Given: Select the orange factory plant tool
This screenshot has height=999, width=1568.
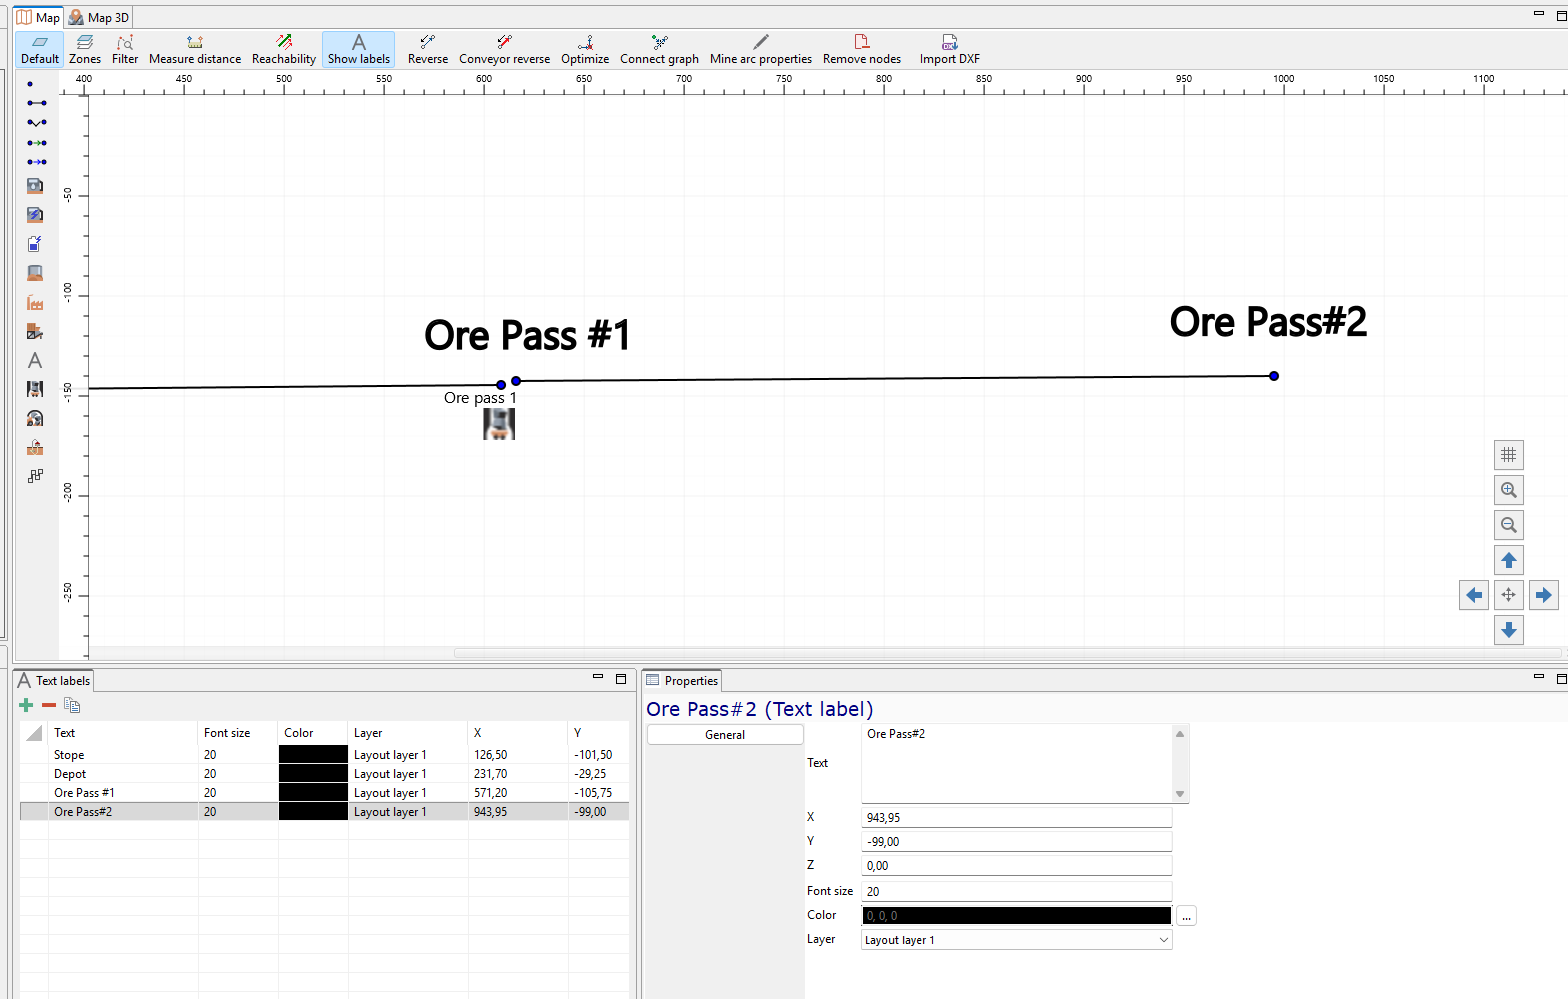Looking at the screenshot, I should tap(35, 302).
